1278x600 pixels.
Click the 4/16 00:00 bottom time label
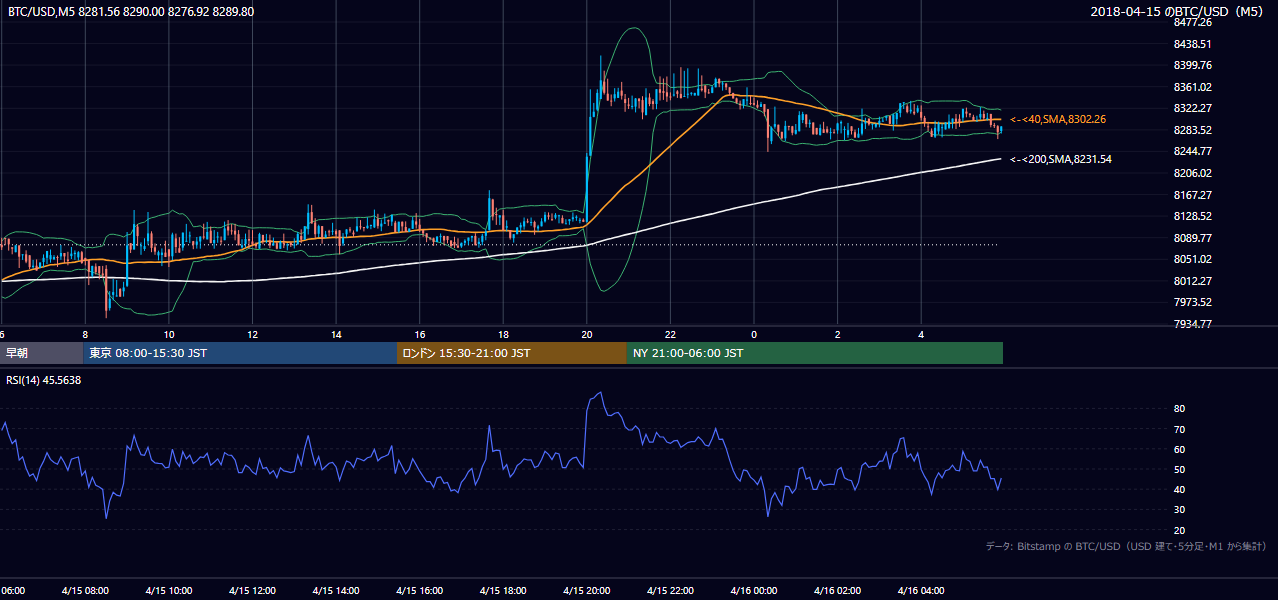pos(754,591)
